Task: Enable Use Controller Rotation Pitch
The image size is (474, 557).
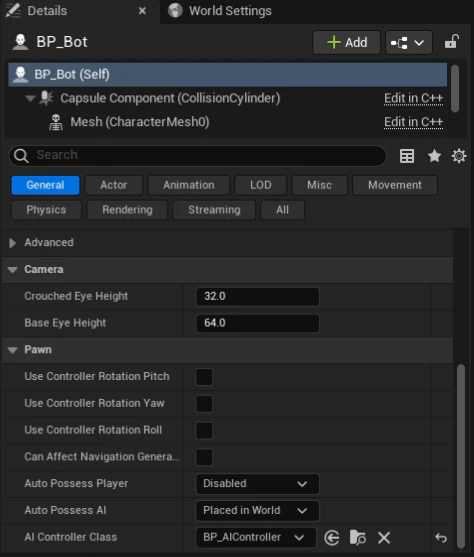Action: click(204, 377)
